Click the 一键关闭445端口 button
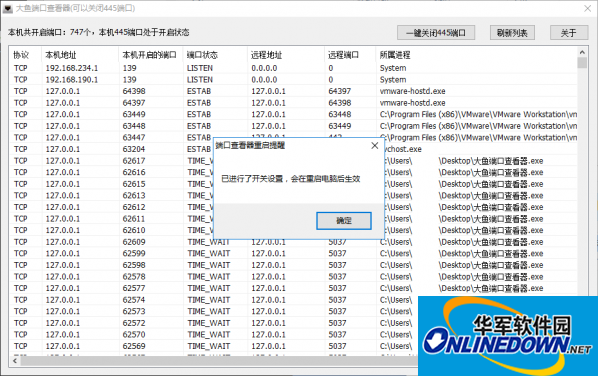 436,33
